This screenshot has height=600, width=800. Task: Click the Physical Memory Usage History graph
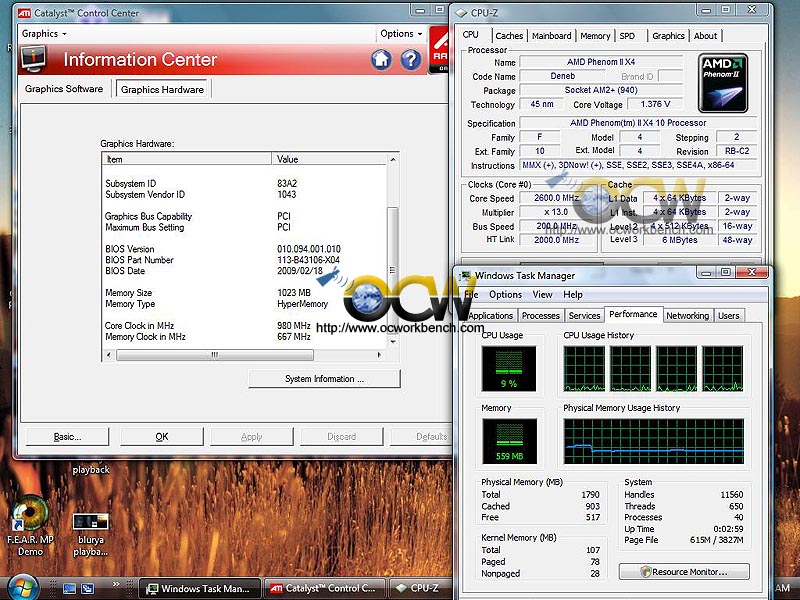click(x=654, y=441)
